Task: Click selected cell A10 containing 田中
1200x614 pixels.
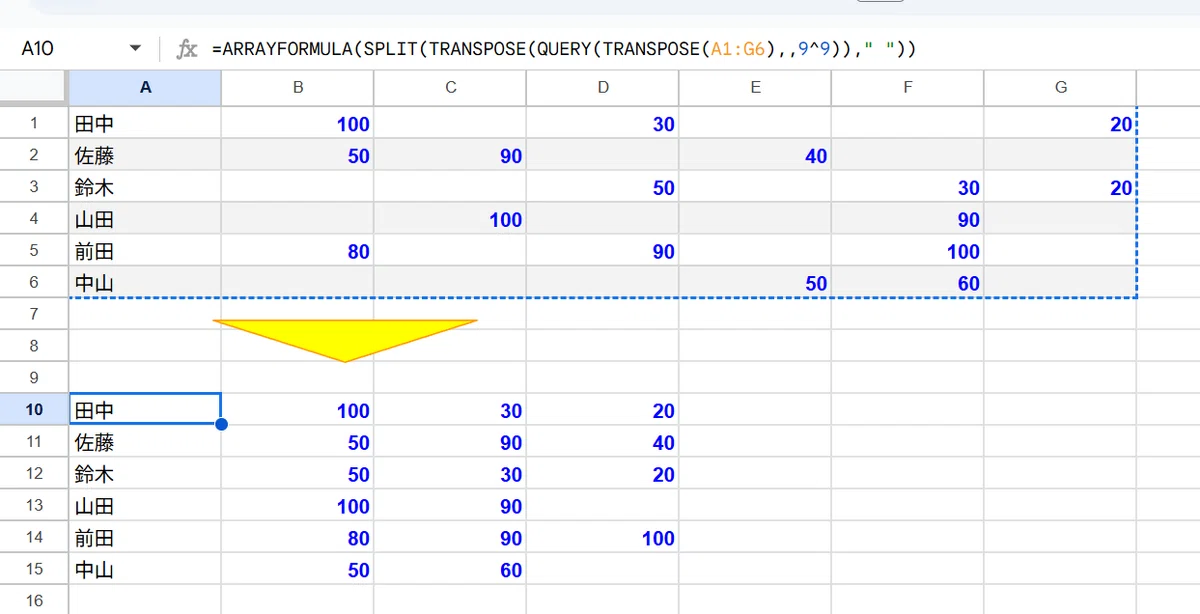Action: tap(145, 410)
